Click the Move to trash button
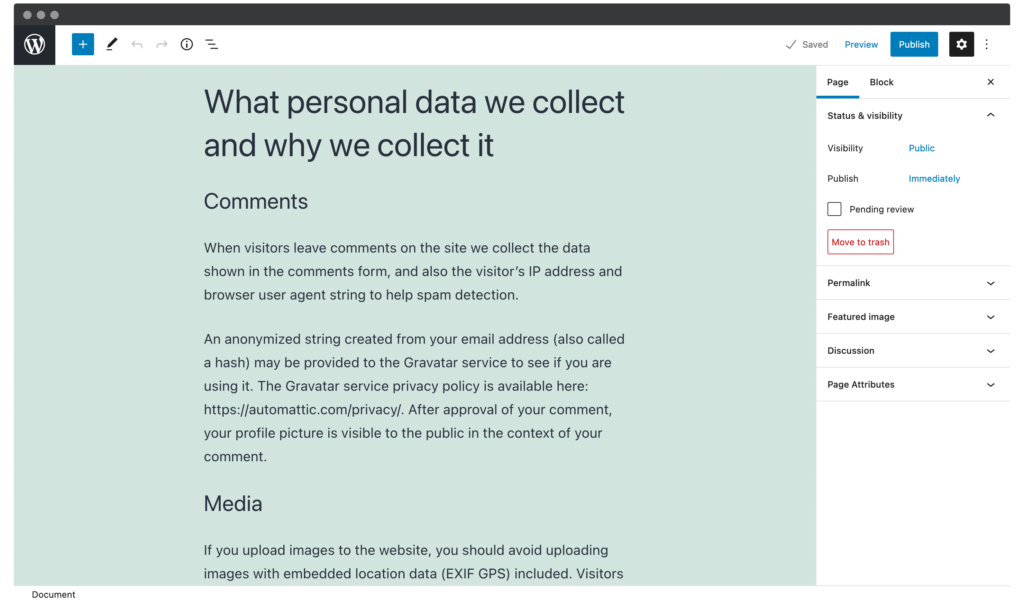 click(x=860, y=242)
